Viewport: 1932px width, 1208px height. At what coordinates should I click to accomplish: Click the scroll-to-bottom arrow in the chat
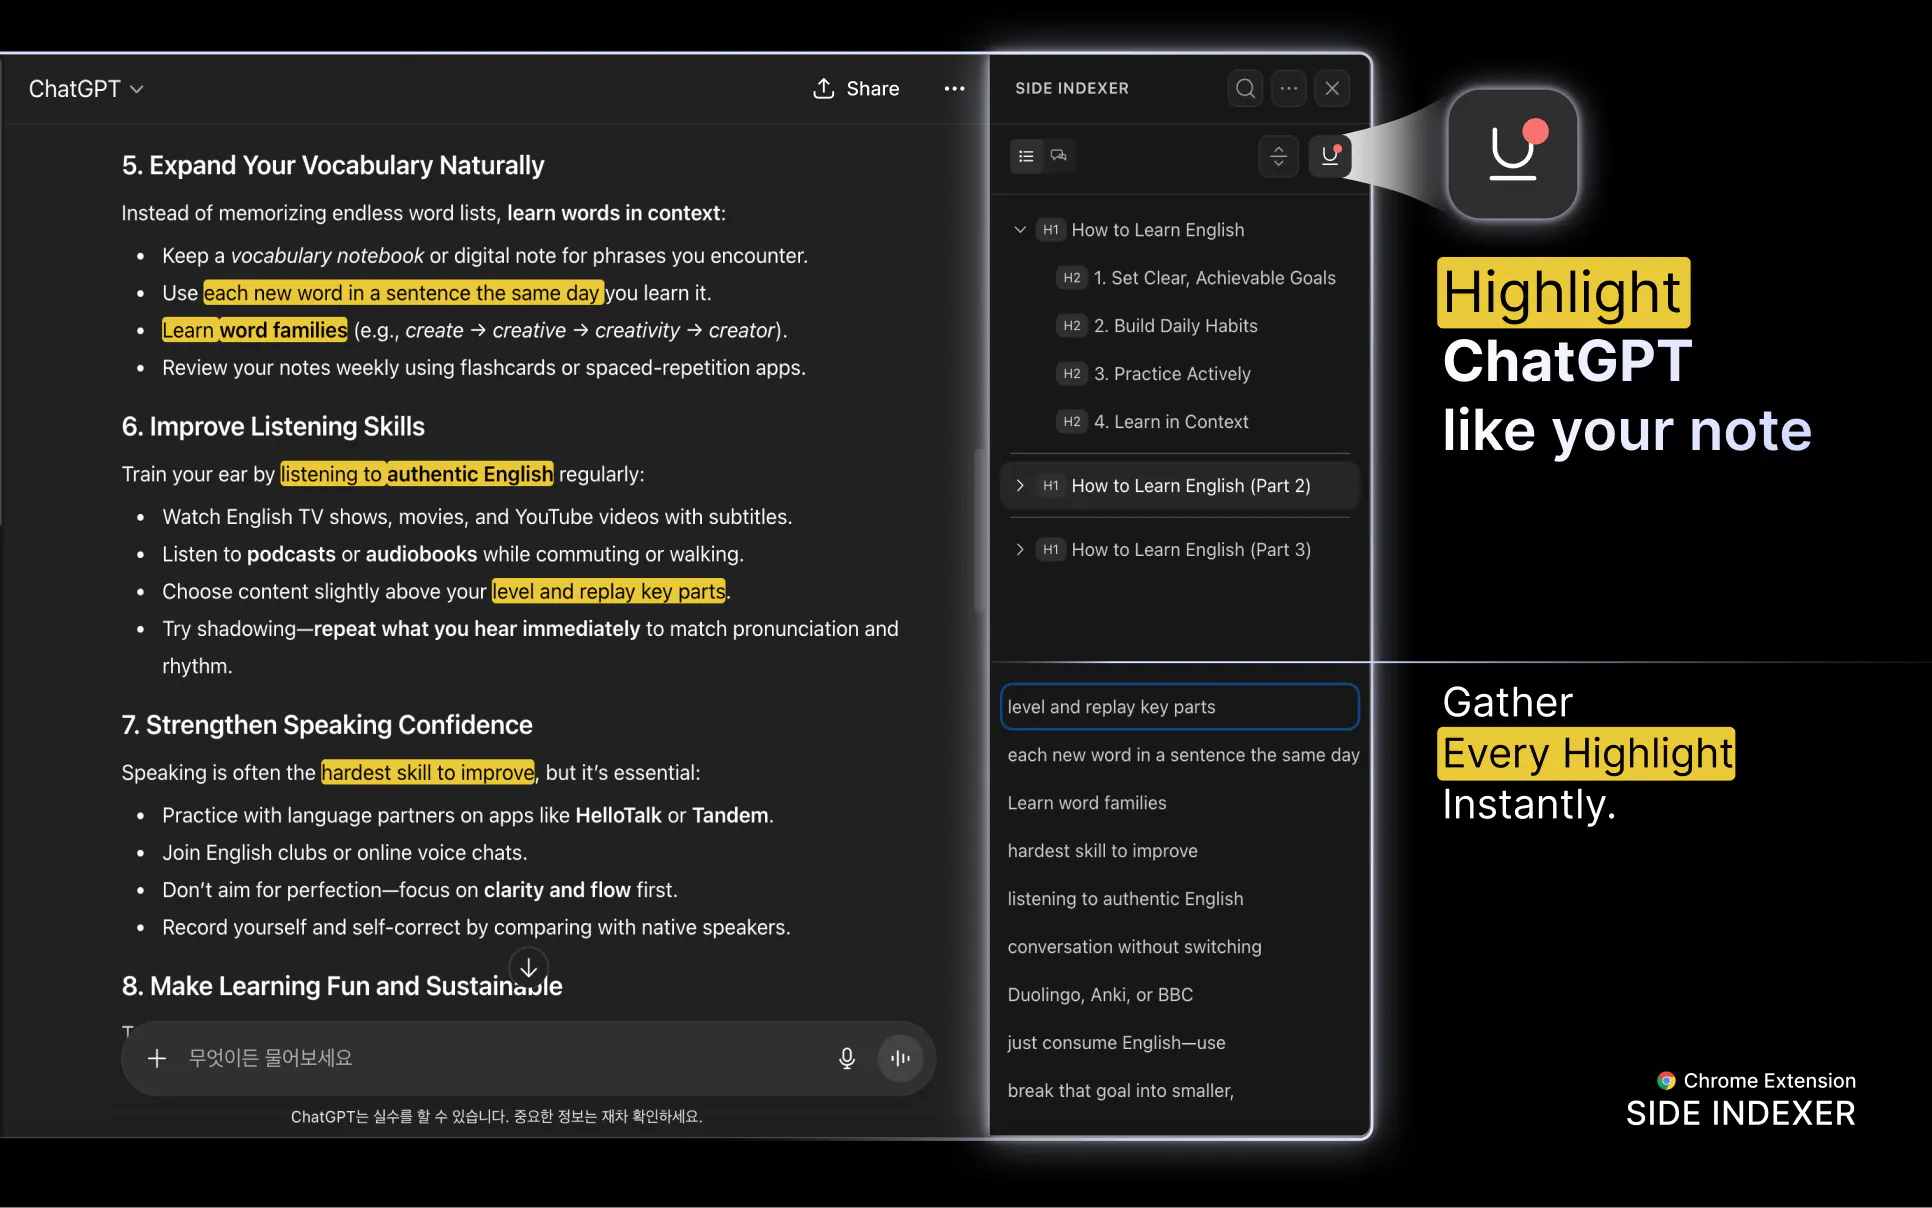point(528,967)
